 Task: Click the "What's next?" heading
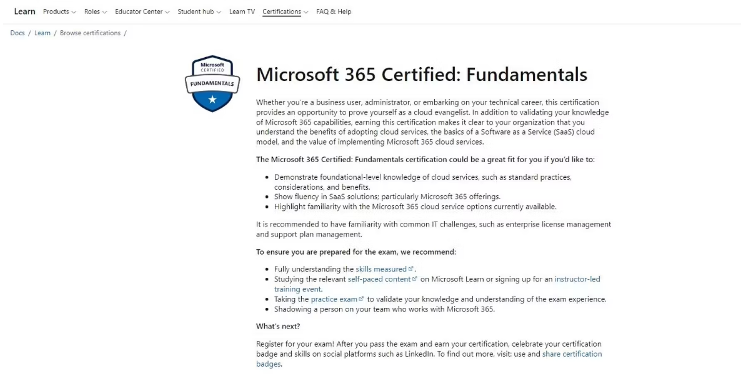278,326
